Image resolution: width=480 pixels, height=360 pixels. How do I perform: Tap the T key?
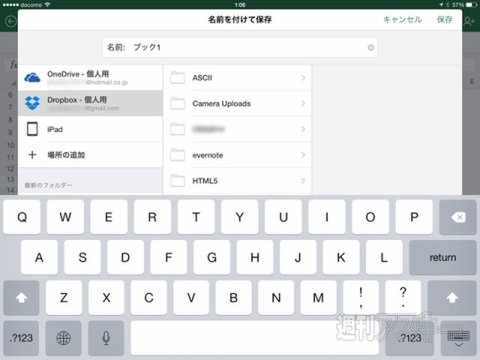point(196,217)
